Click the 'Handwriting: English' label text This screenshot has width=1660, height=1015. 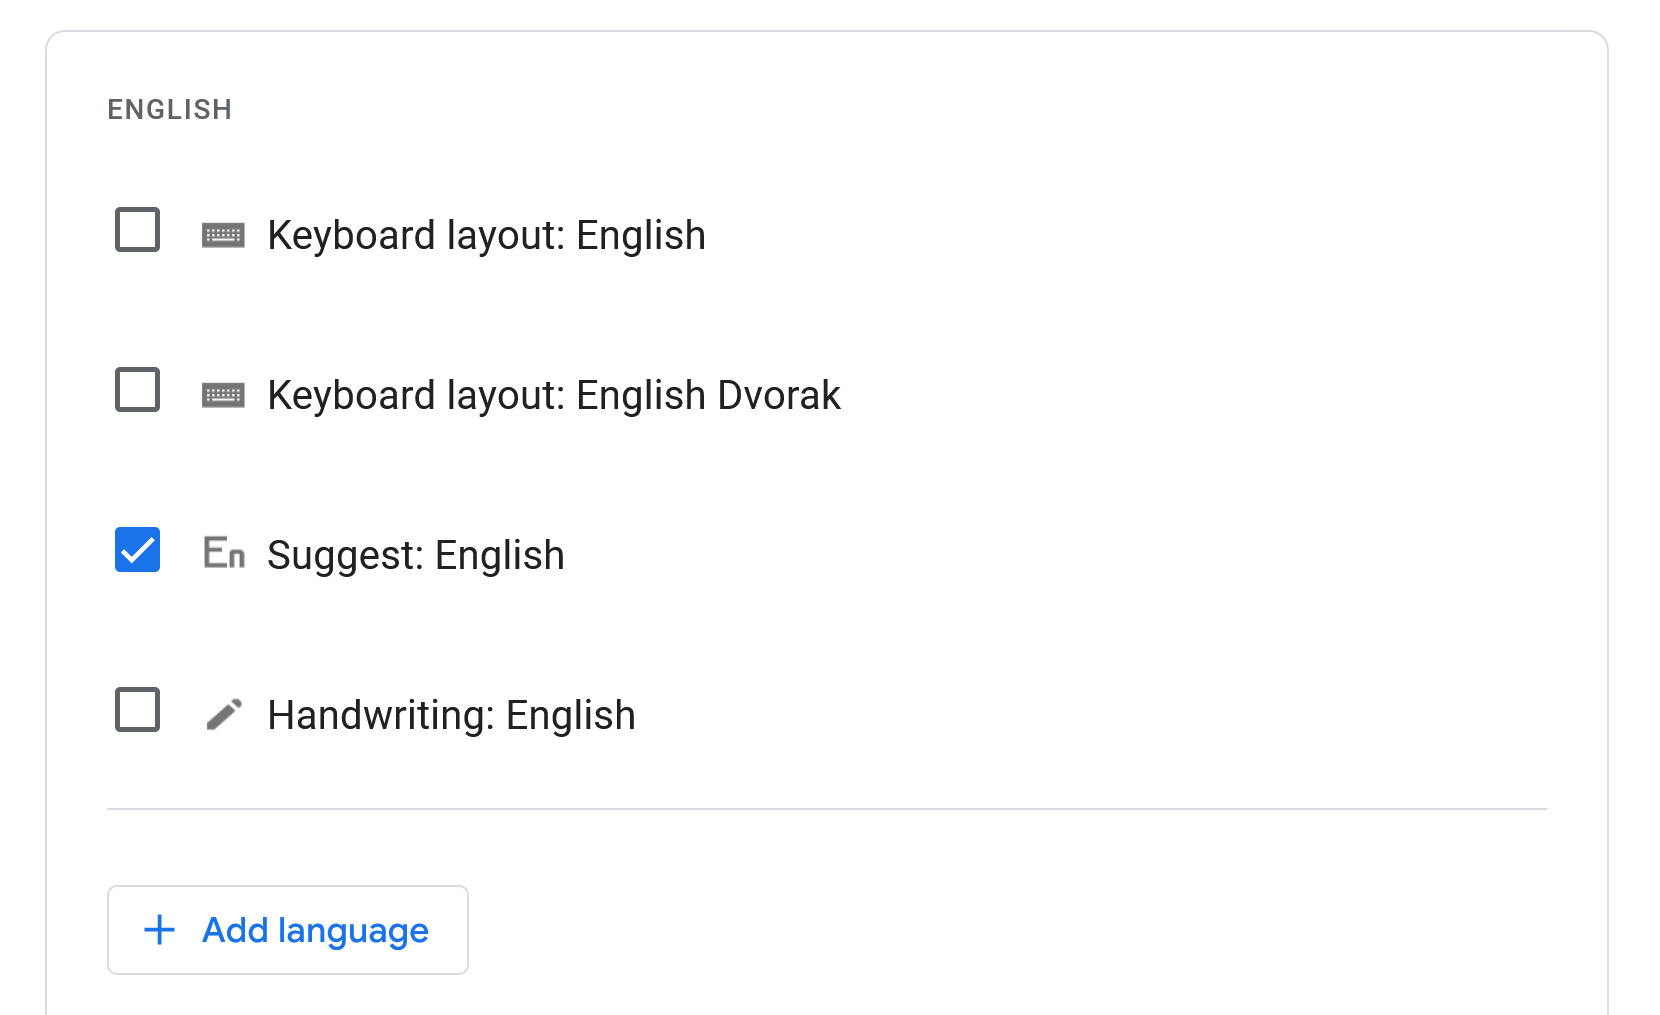pos(451,716)
